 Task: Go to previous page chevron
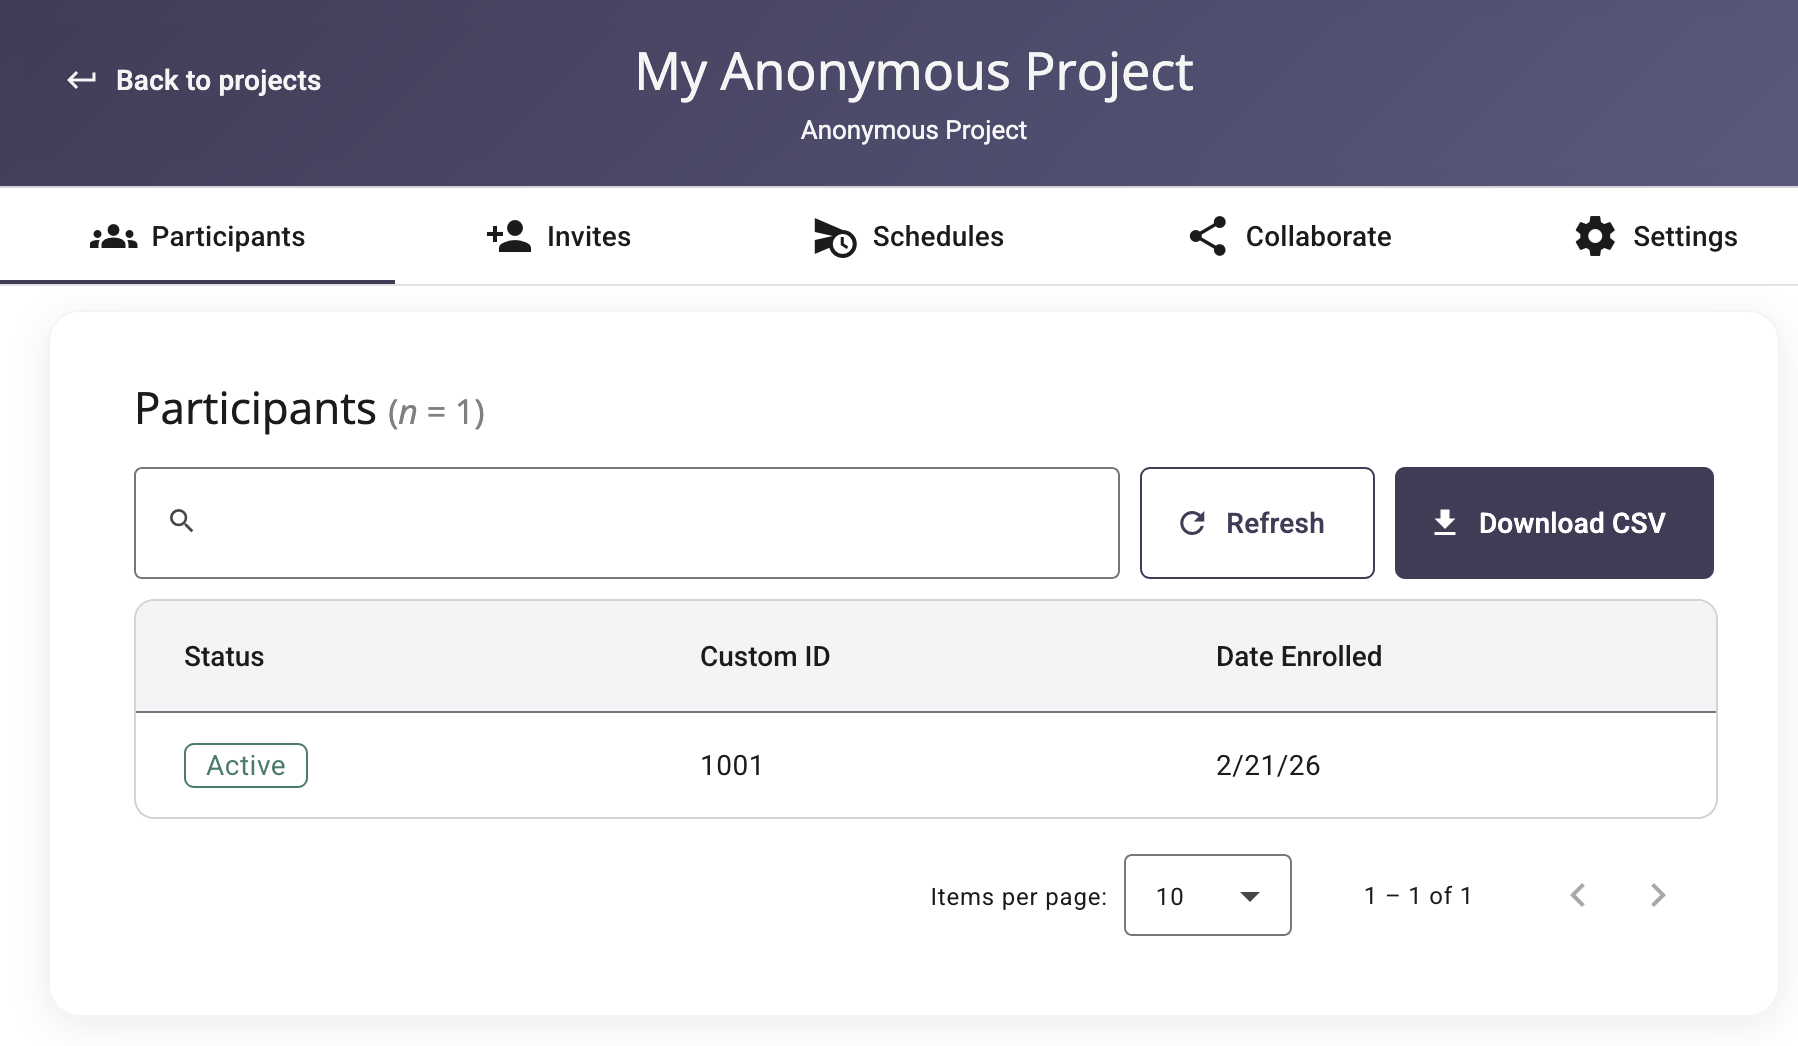click(x=1578, y=895)
